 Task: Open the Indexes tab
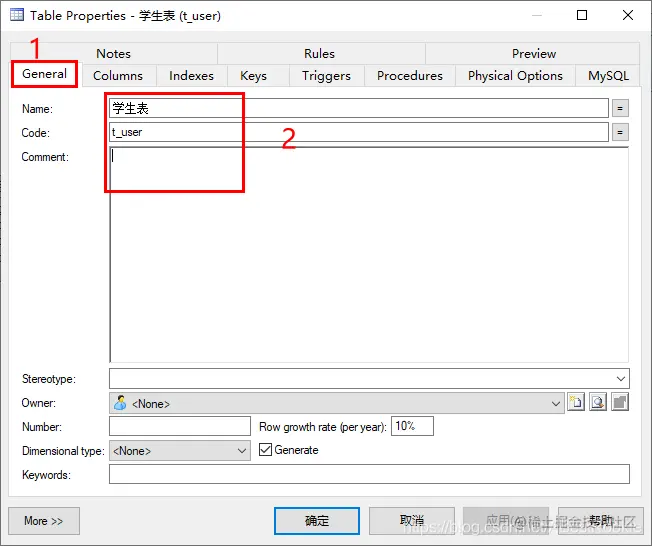(x=191, y=76)
